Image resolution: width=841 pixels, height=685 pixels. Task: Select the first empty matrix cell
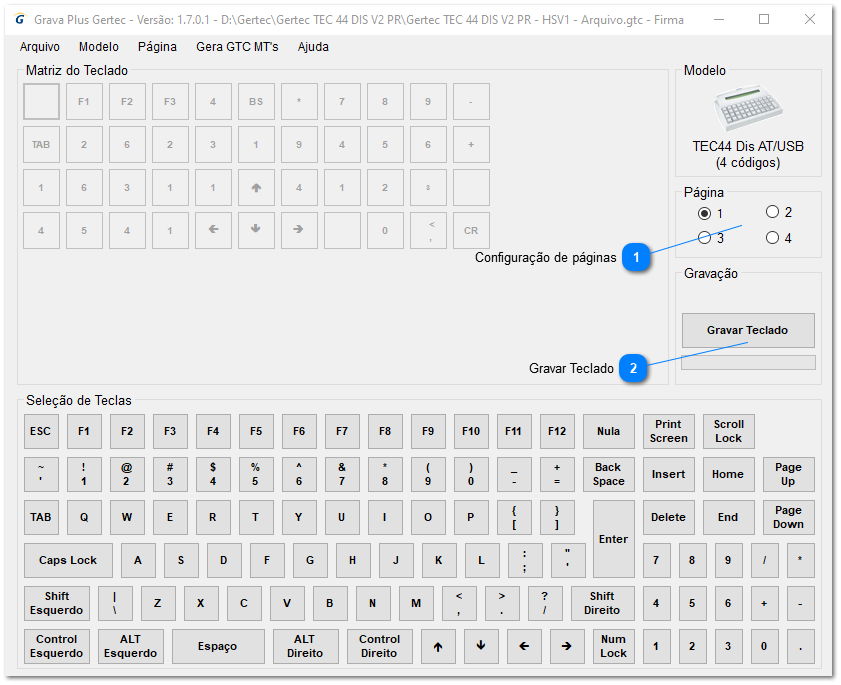(x=41, y=102)
